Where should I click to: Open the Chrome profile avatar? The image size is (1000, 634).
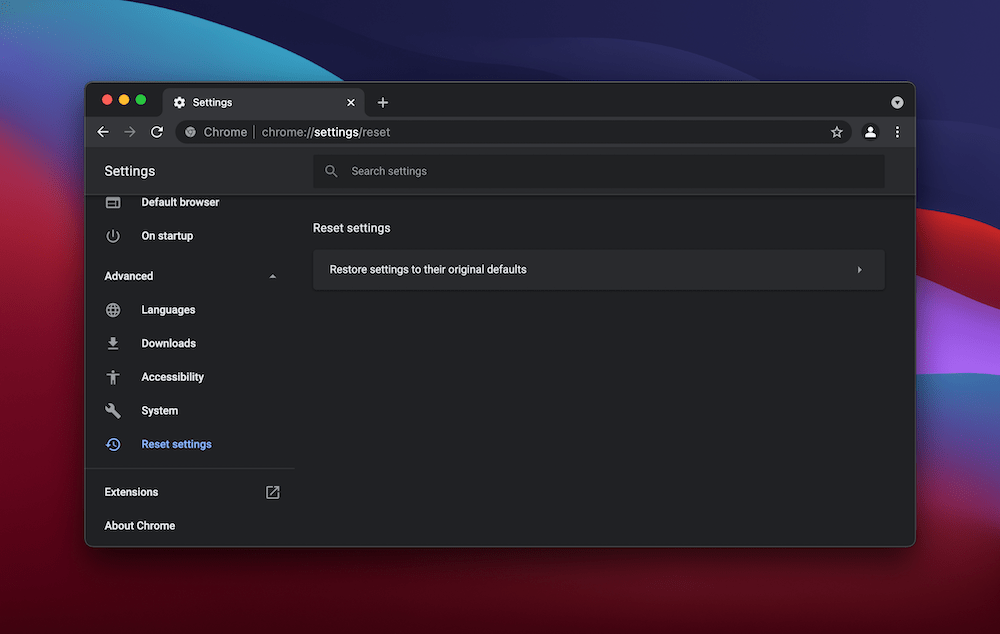tap(869, 131)
